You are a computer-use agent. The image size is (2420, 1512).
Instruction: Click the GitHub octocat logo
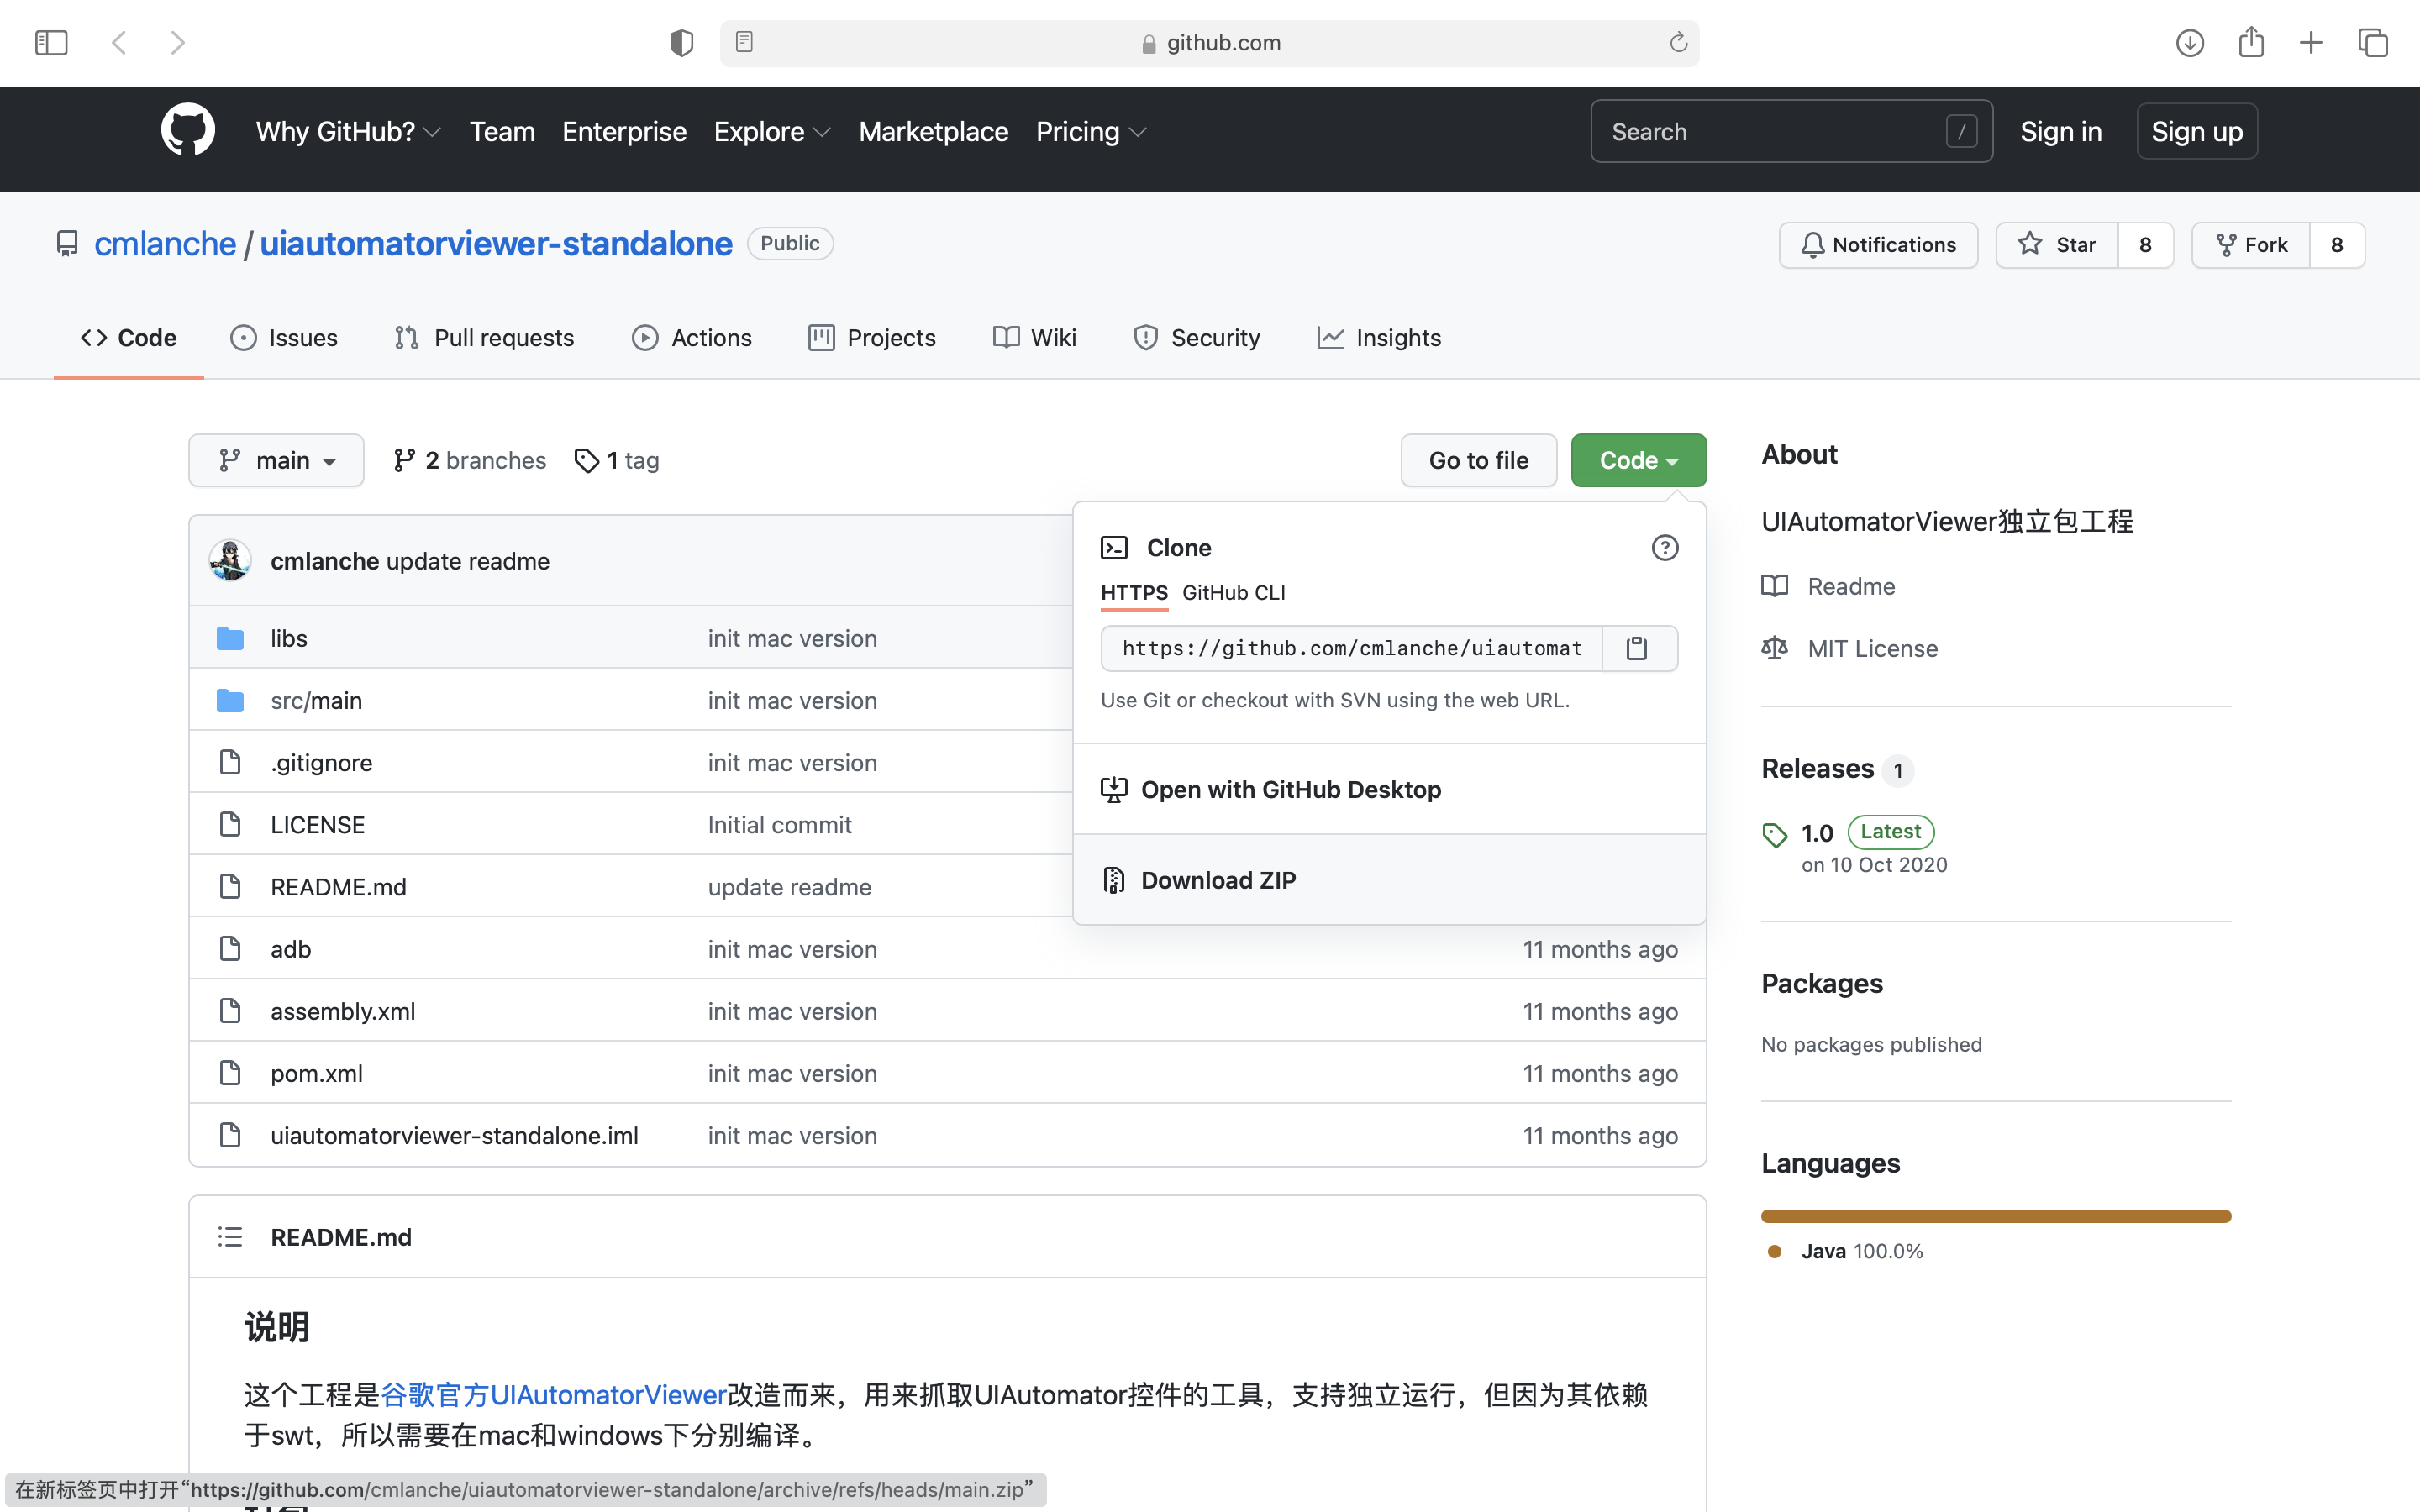pyautogui.click(x=188, y=131)
